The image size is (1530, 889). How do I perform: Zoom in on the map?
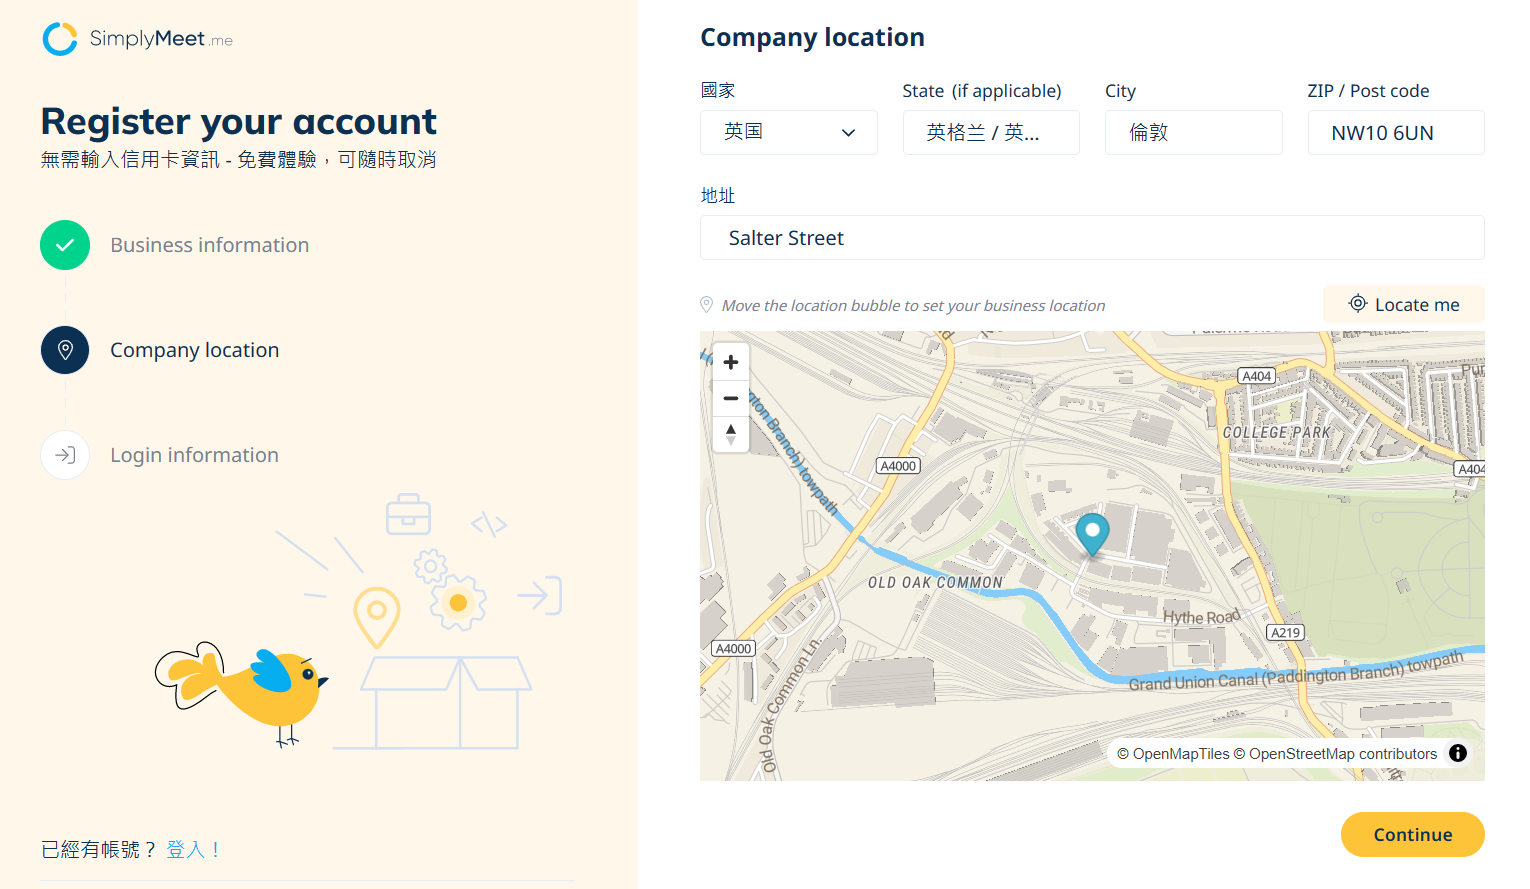pos(731,362)
